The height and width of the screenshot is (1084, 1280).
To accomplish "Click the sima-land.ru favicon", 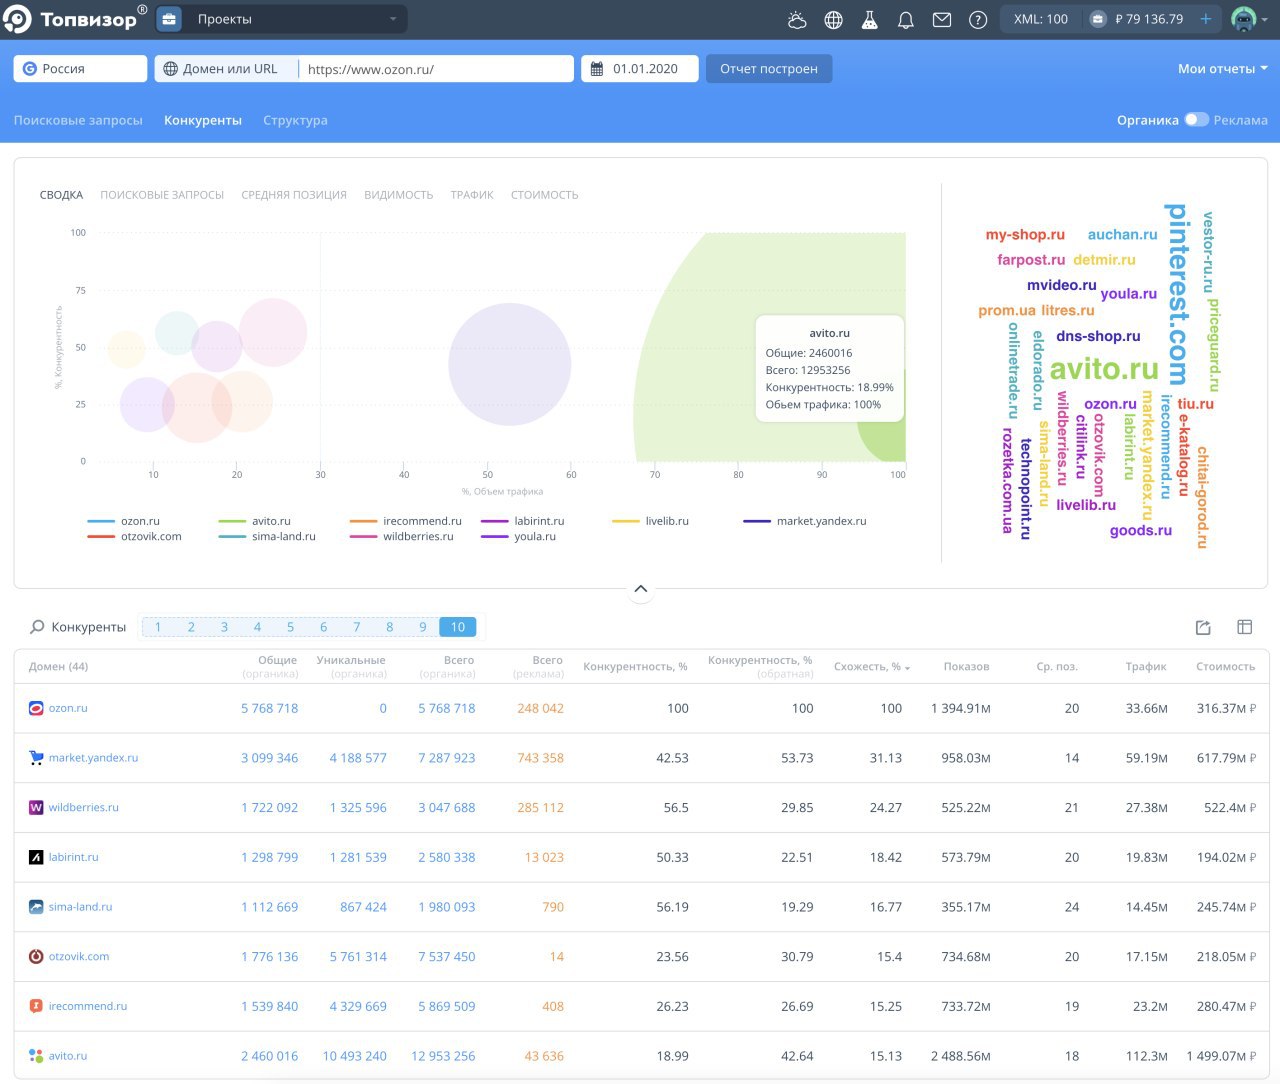I will click(36, 907).
